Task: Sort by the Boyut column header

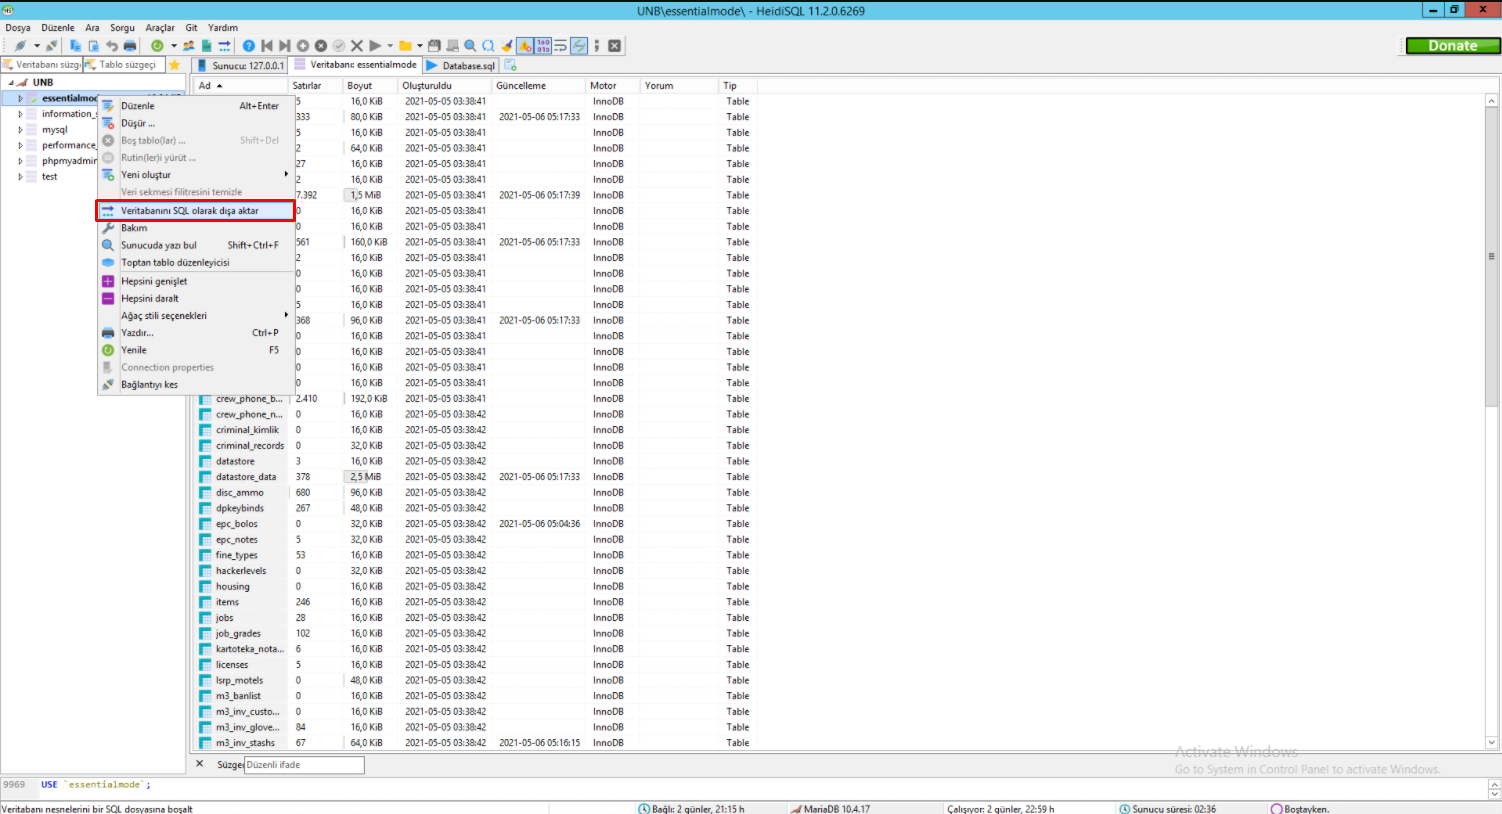Action: [371, 86]
